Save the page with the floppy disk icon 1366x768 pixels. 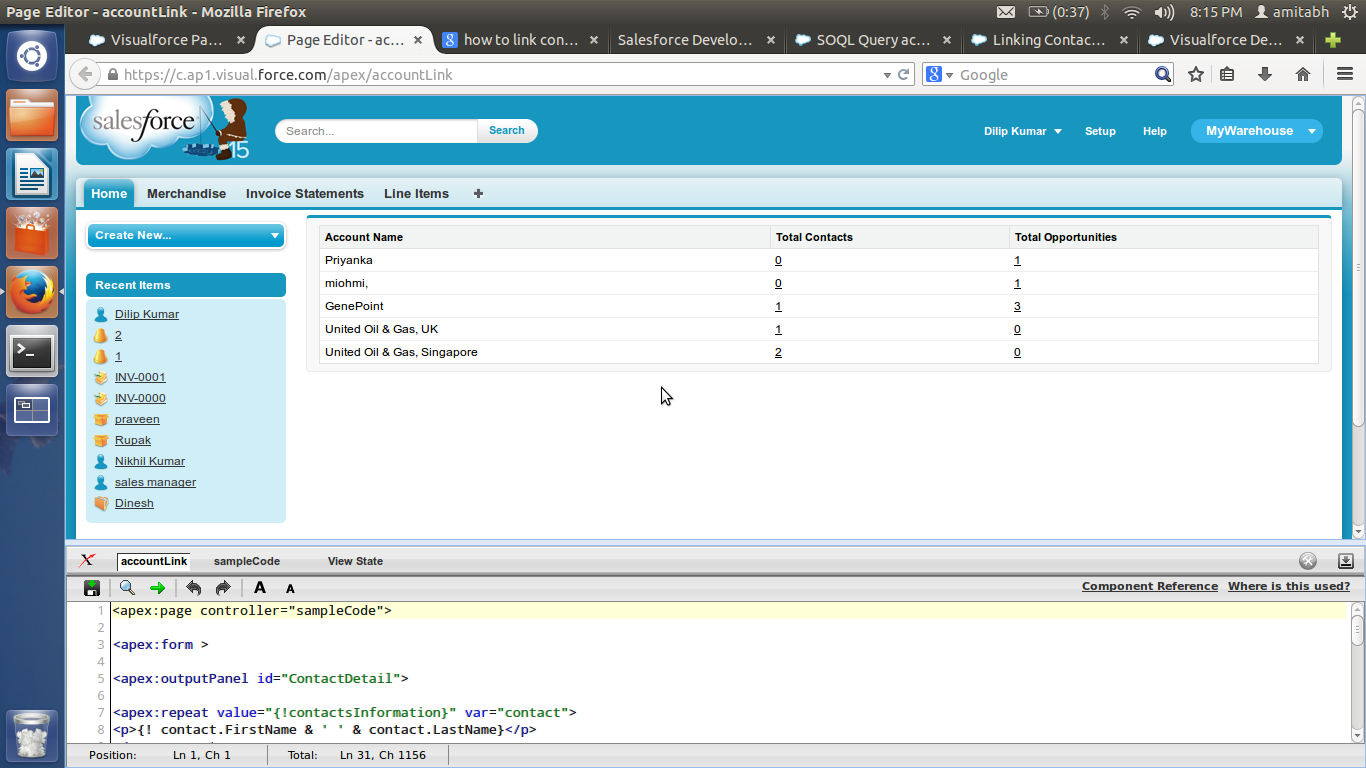coord(92,588)
